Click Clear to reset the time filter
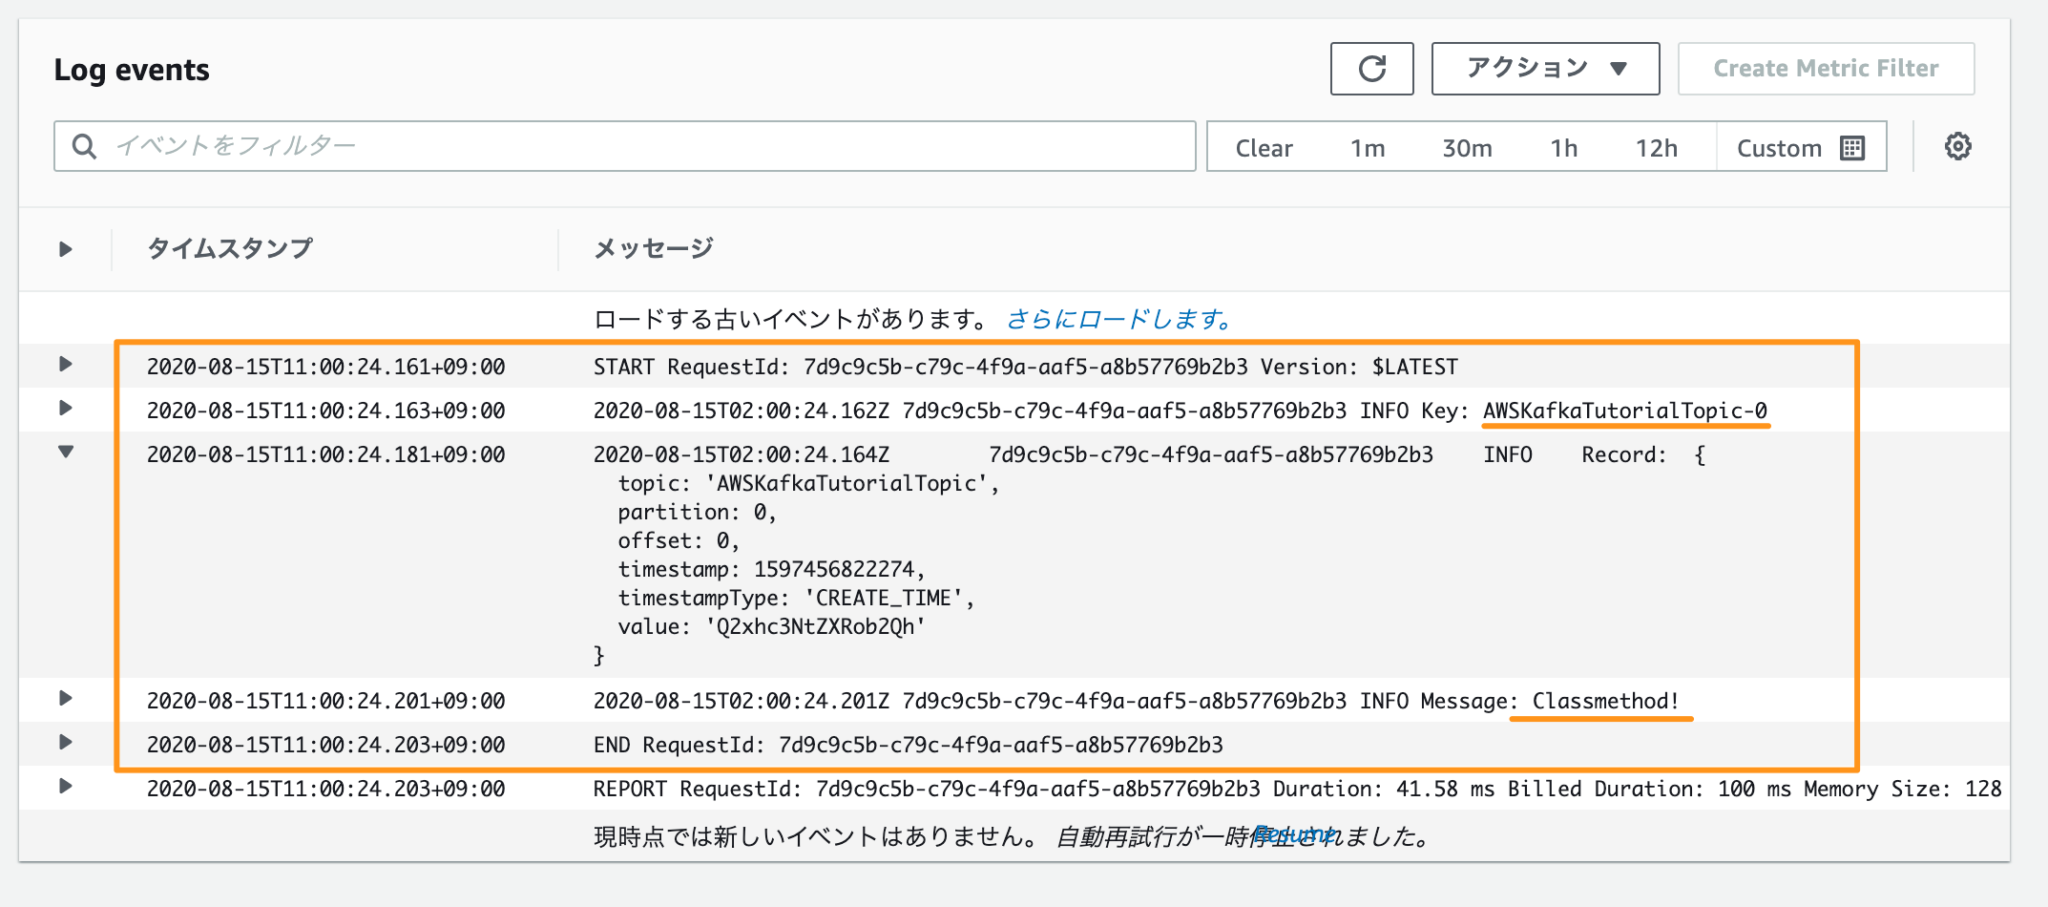Screen dimensions: 2048x907 click(1264, 147)
